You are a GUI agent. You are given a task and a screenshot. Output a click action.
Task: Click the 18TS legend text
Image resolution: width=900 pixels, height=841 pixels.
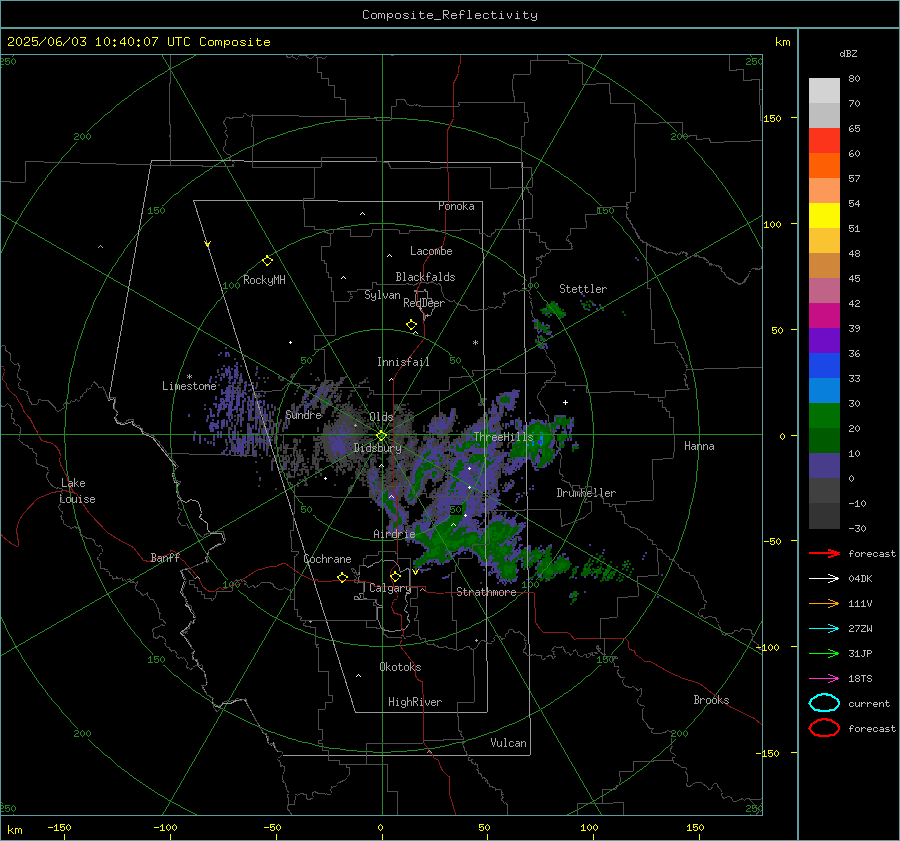click(860, 679)
